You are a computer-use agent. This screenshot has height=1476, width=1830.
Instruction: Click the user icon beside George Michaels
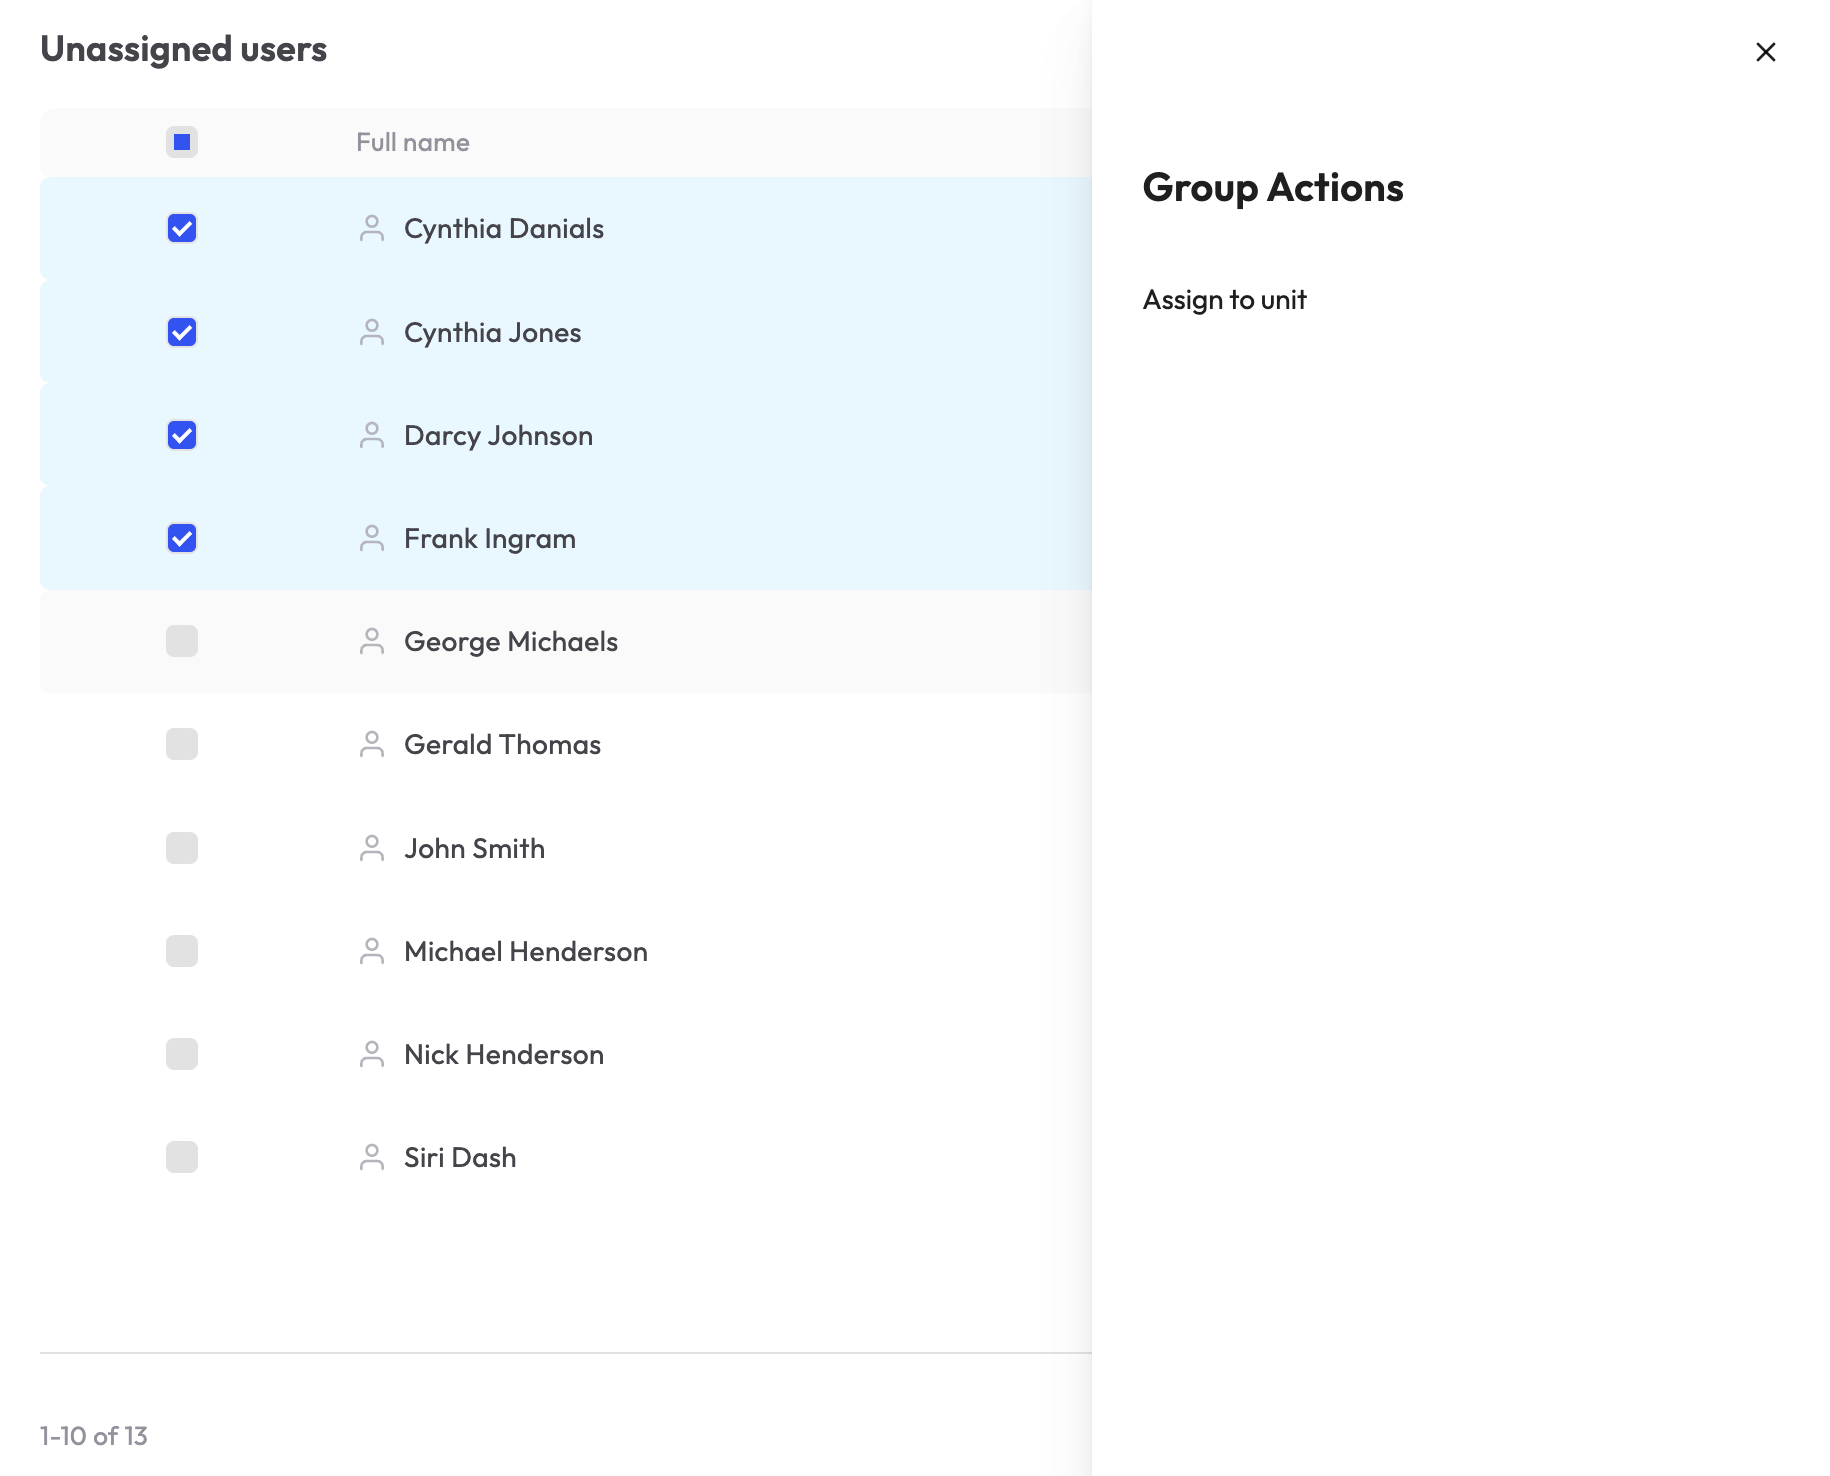pyautogui.click(x=372, y=641)
